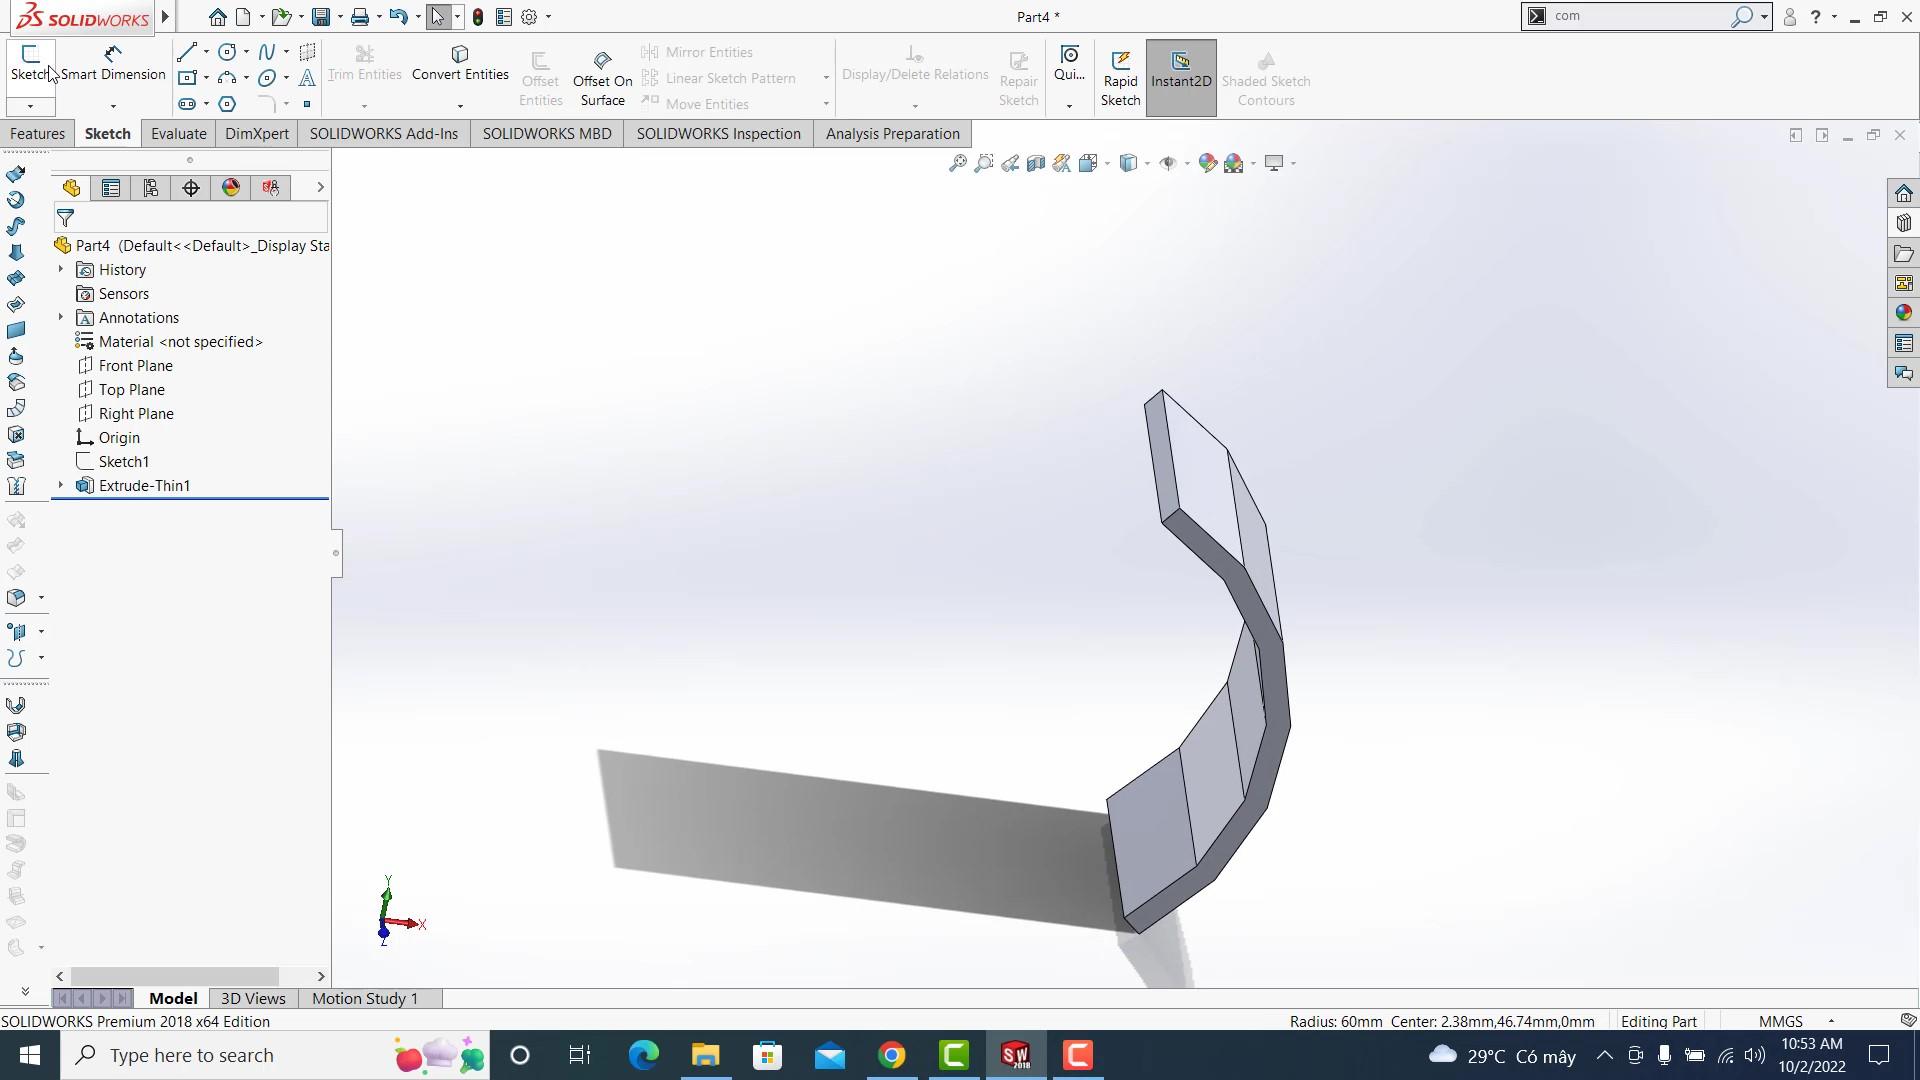Expand the Extrude-Thin1 feature
Image resolution: width=1920 pixels, height=1080 pixels.
60,485
